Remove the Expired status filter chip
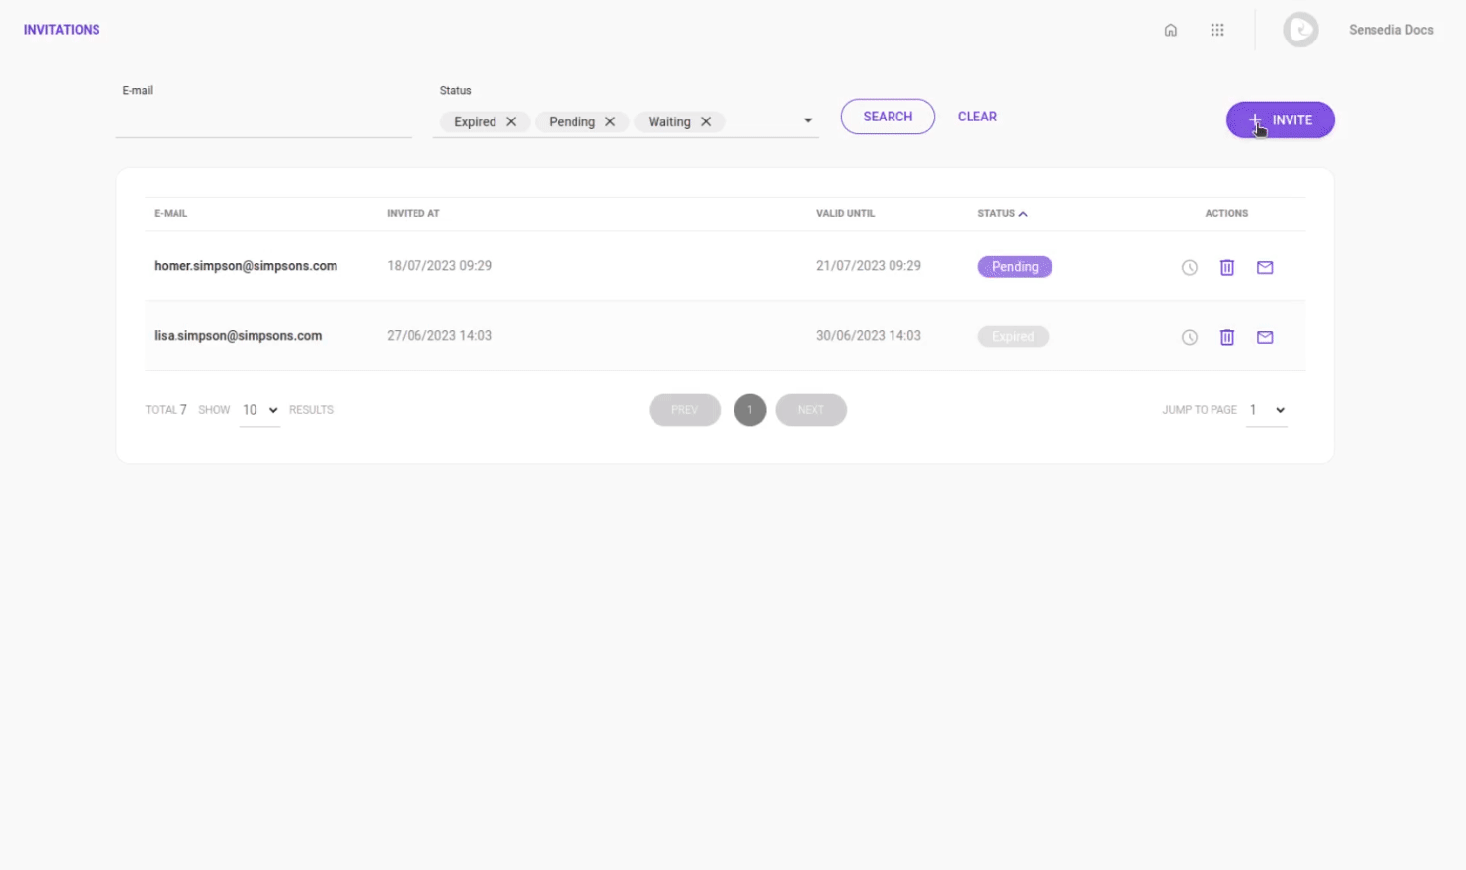 pos(511,122)
